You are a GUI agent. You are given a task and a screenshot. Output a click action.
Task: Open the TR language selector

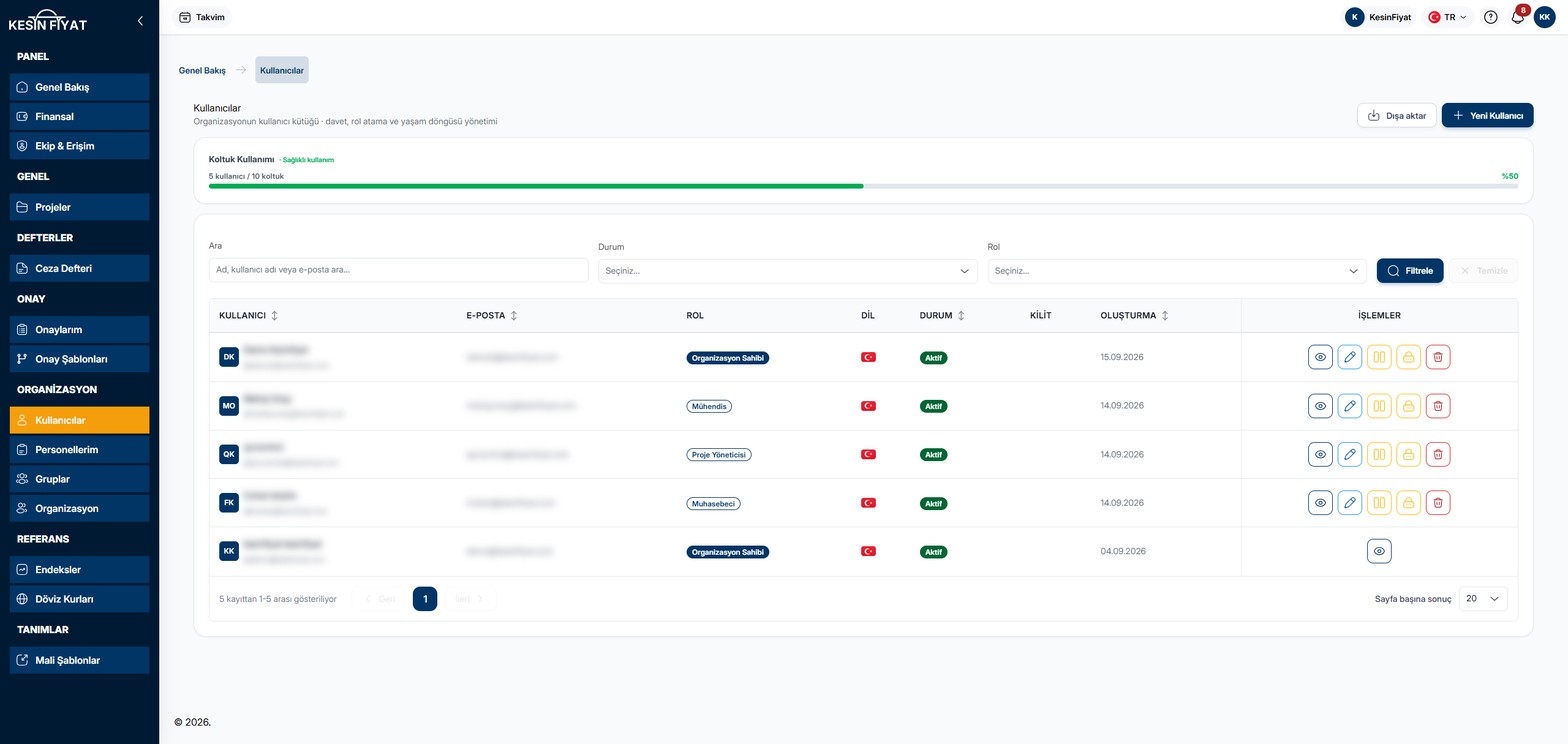pos(1447,17)
